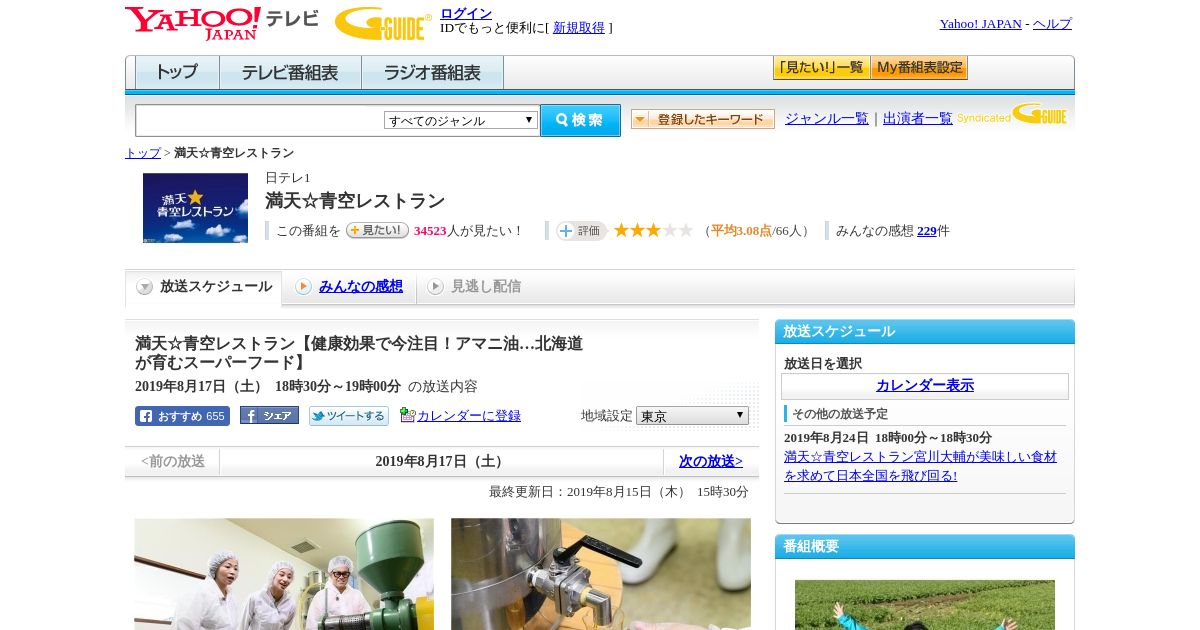Open the 地域設定 東京 region dropdown

coord(692,415)
